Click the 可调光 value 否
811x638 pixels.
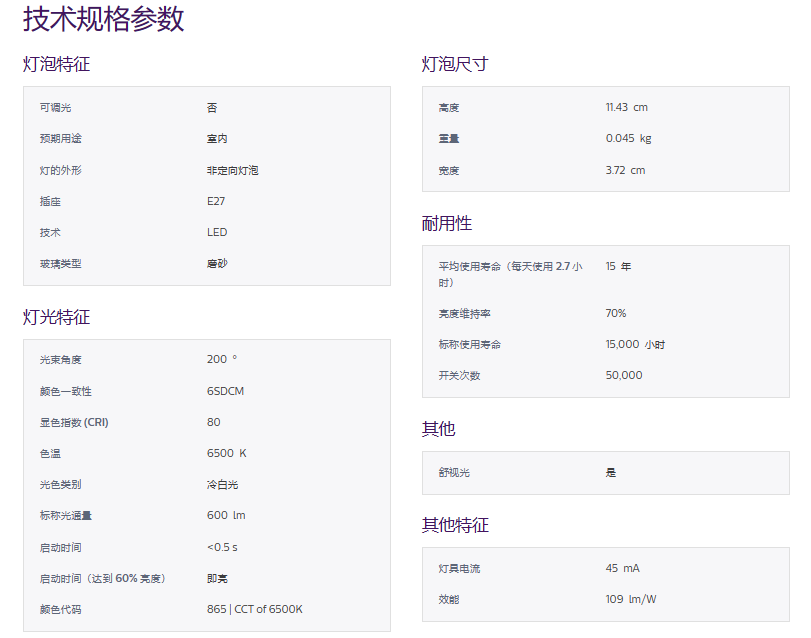point(212,108)
